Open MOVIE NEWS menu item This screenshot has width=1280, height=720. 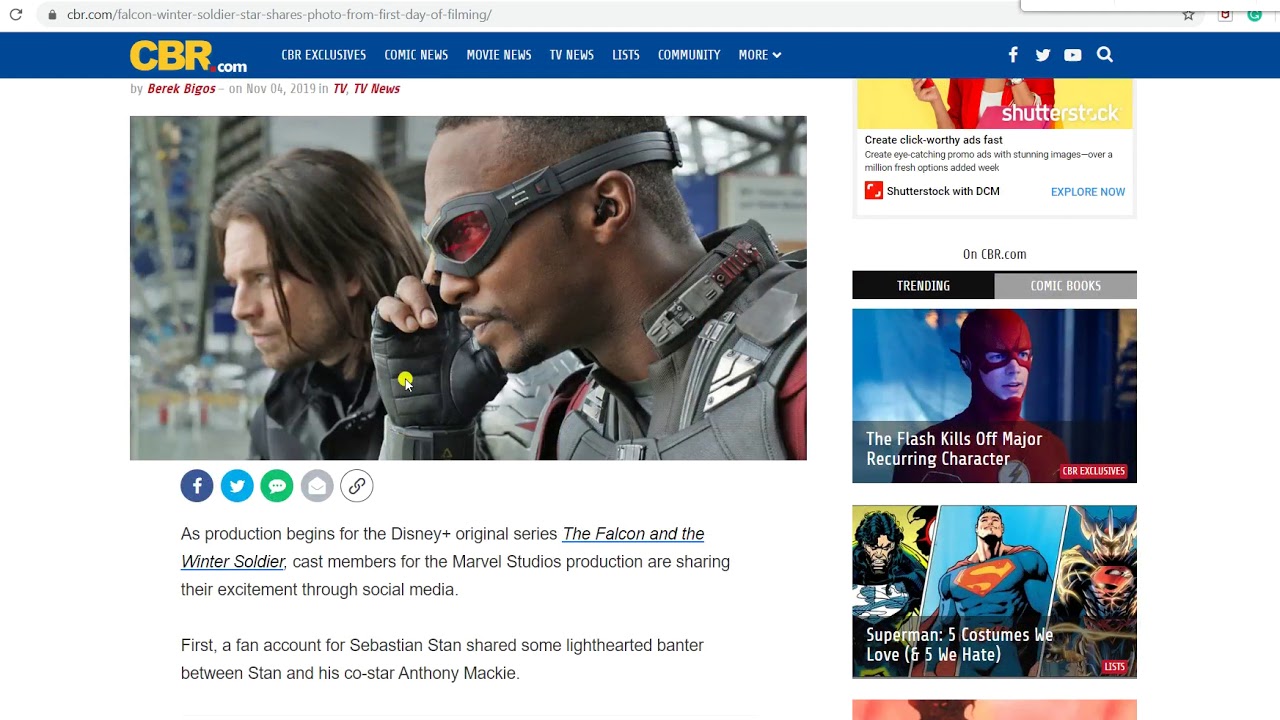(x=498, y=55)
